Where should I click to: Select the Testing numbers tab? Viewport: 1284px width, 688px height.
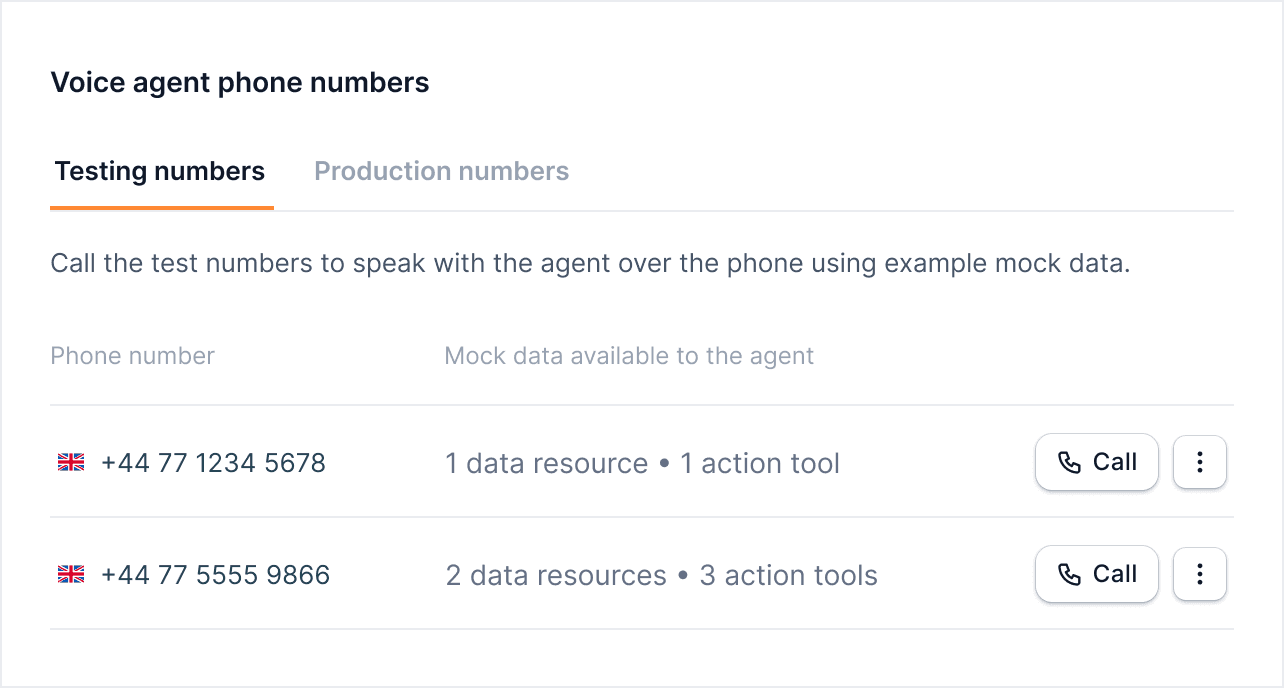[x=160, y=171]
